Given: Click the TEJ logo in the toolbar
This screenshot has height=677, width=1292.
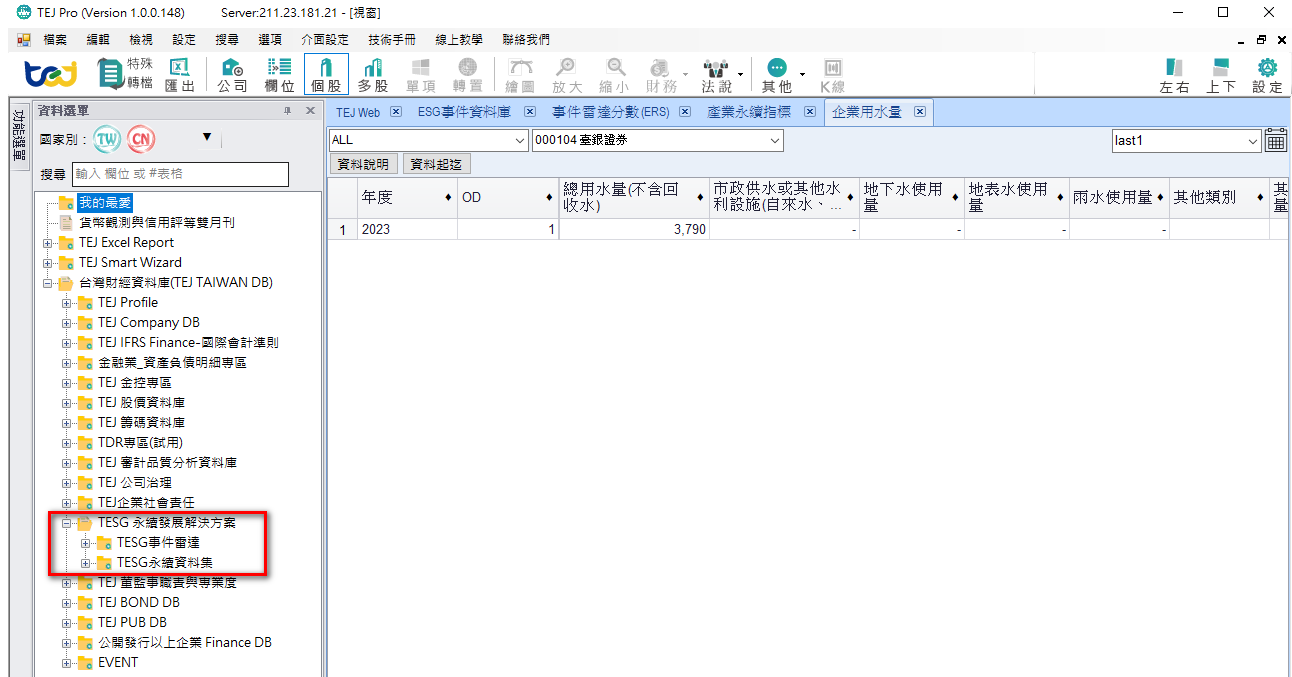Looking at the screenshot, I should [50, 75].
